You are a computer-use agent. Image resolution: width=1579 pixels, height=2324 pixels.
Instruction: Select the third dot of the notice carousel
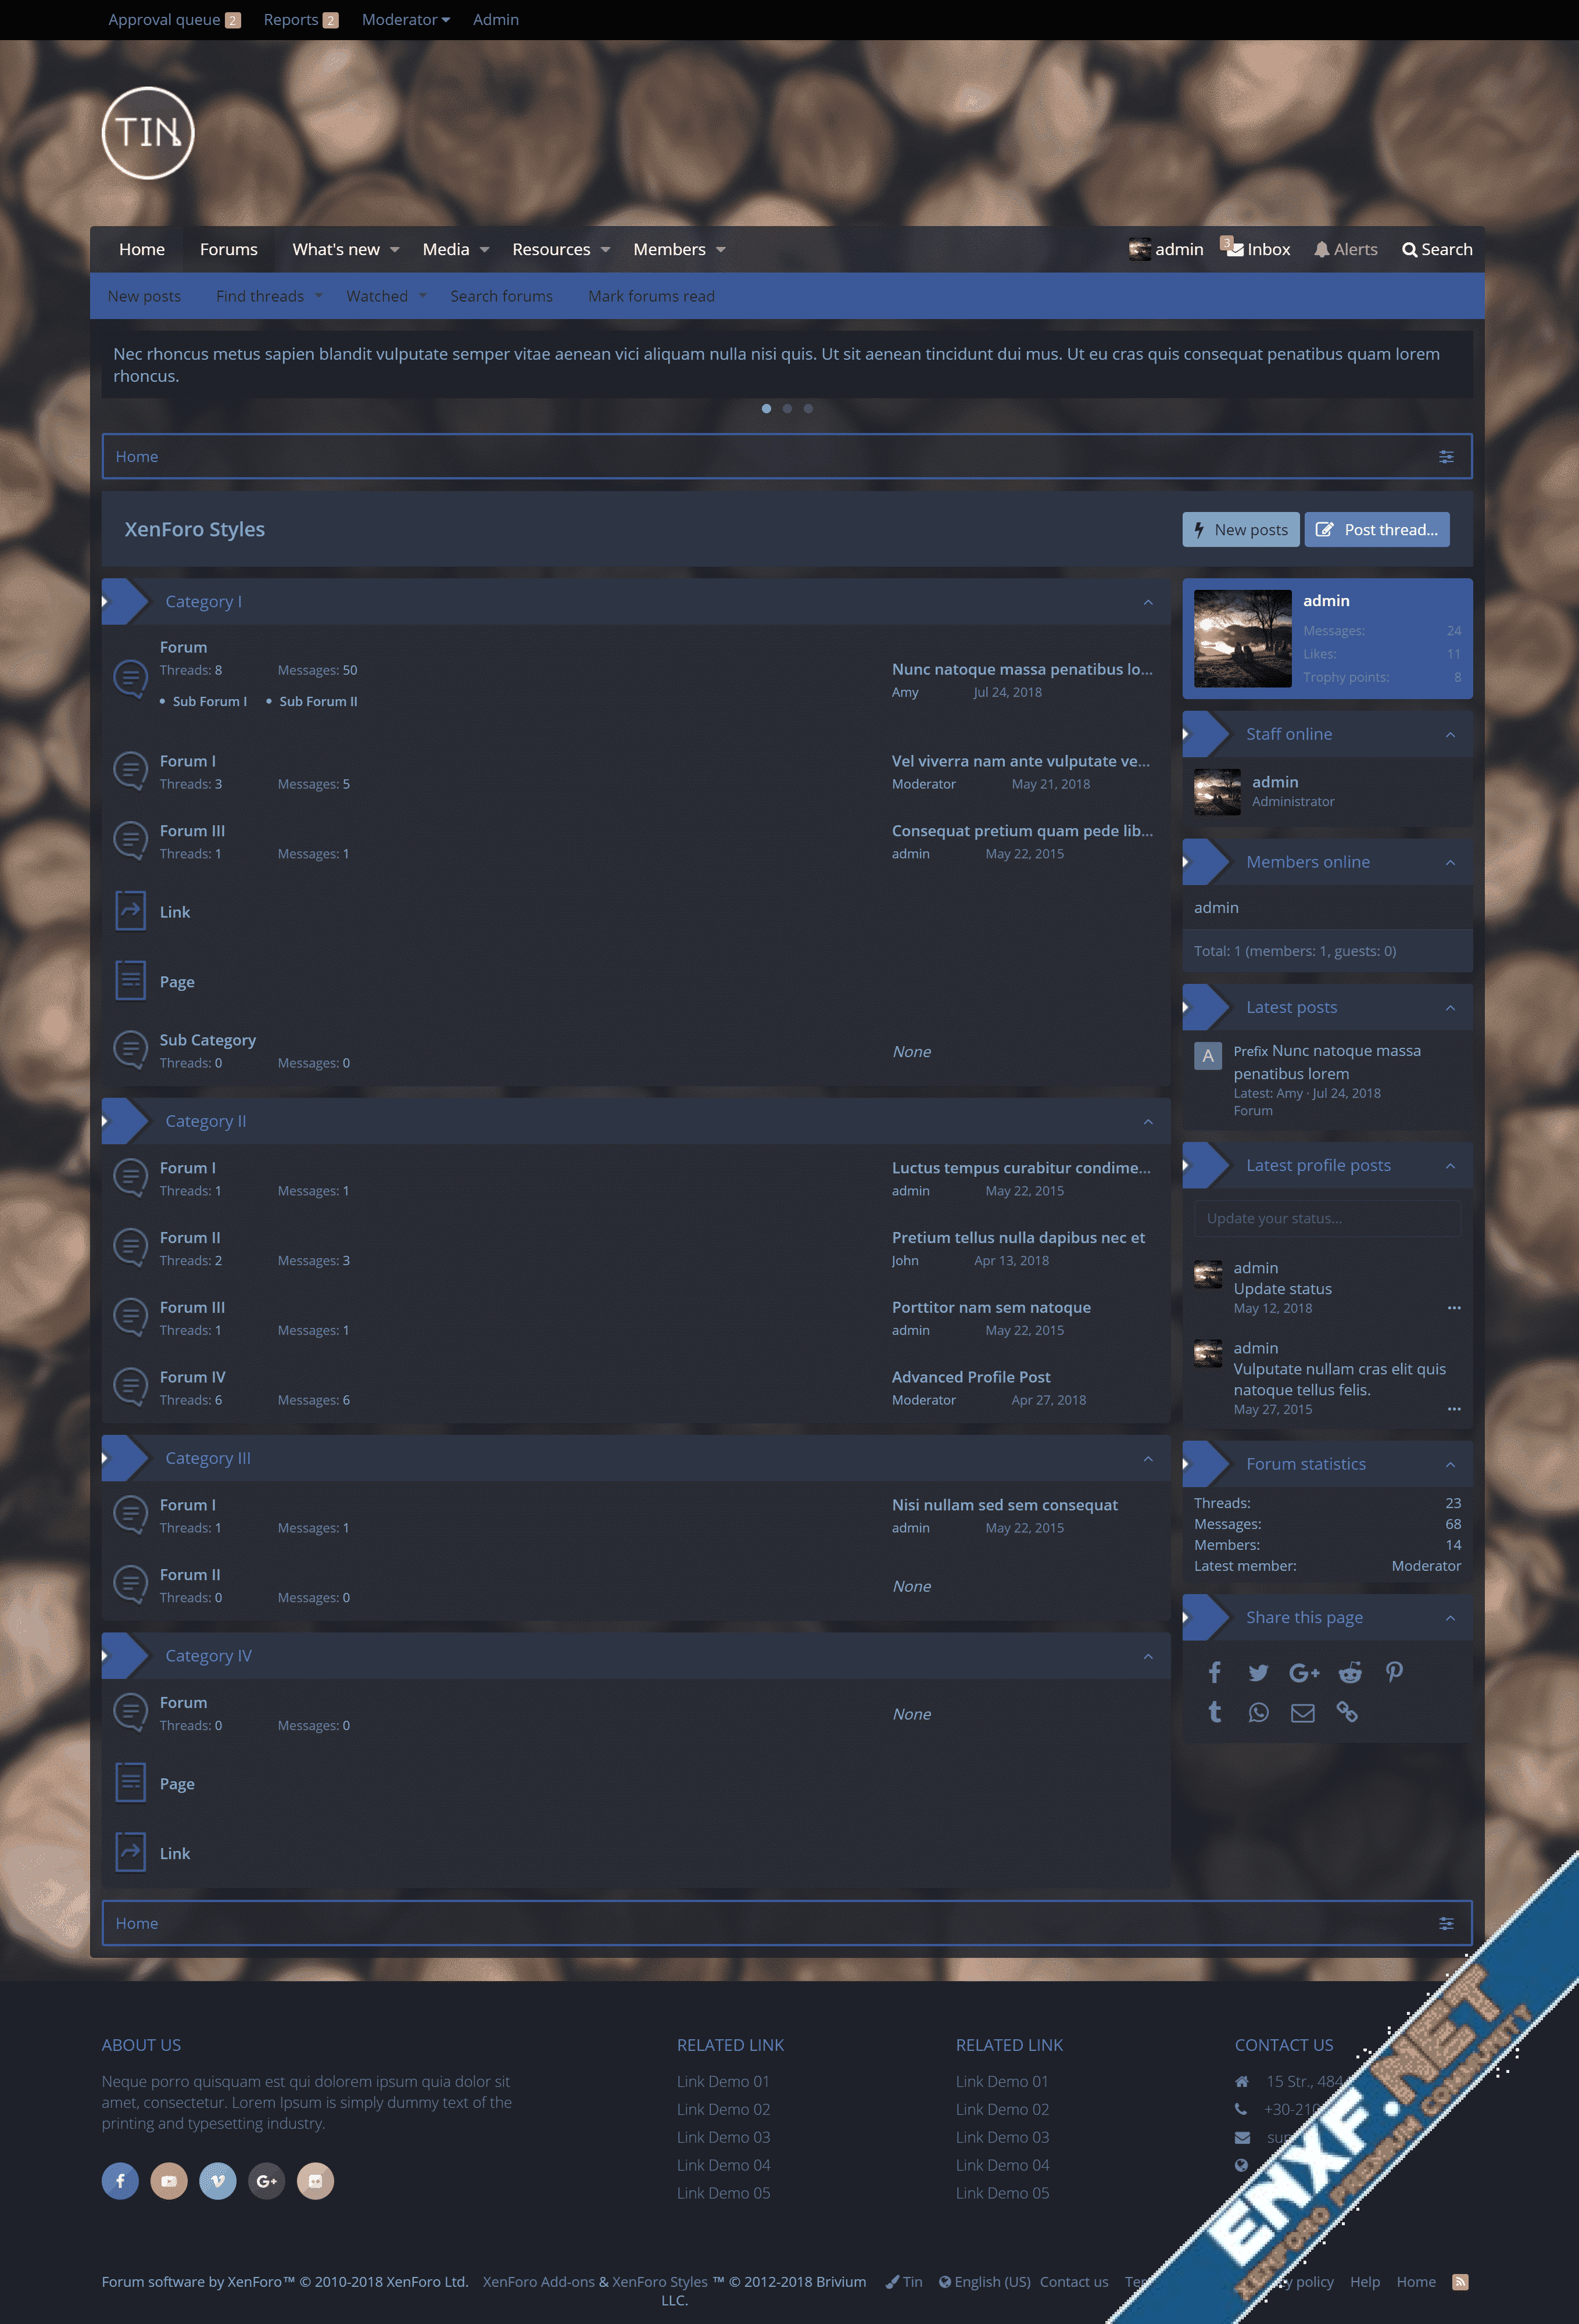[808, 409]
